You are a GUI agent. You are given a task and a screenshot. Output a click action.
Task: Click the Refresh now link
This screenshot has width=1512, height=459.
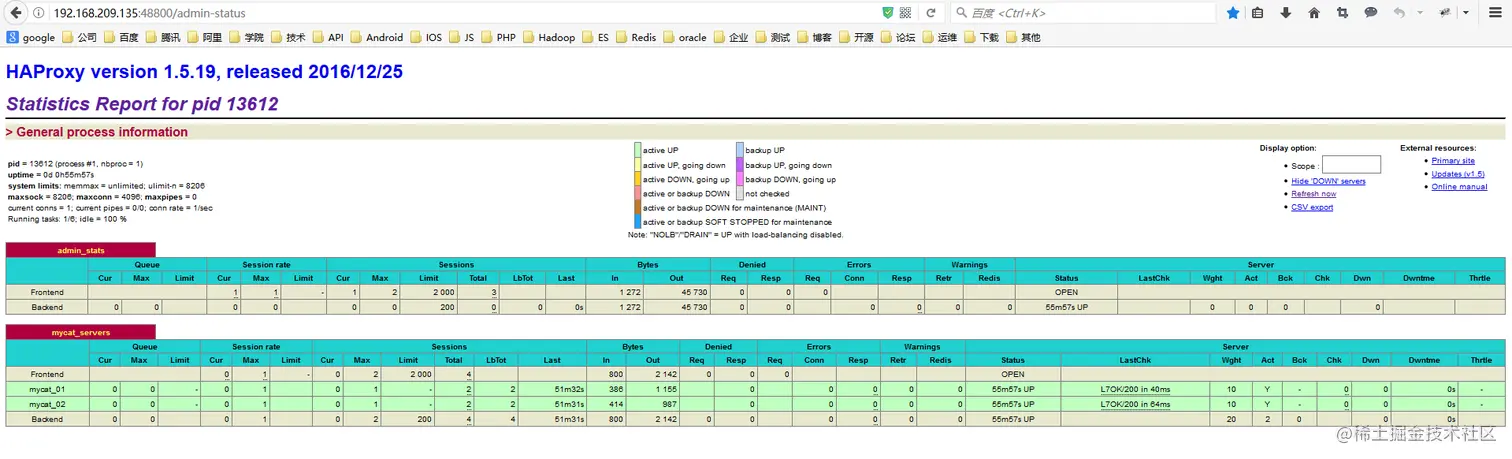point(1313,194)
